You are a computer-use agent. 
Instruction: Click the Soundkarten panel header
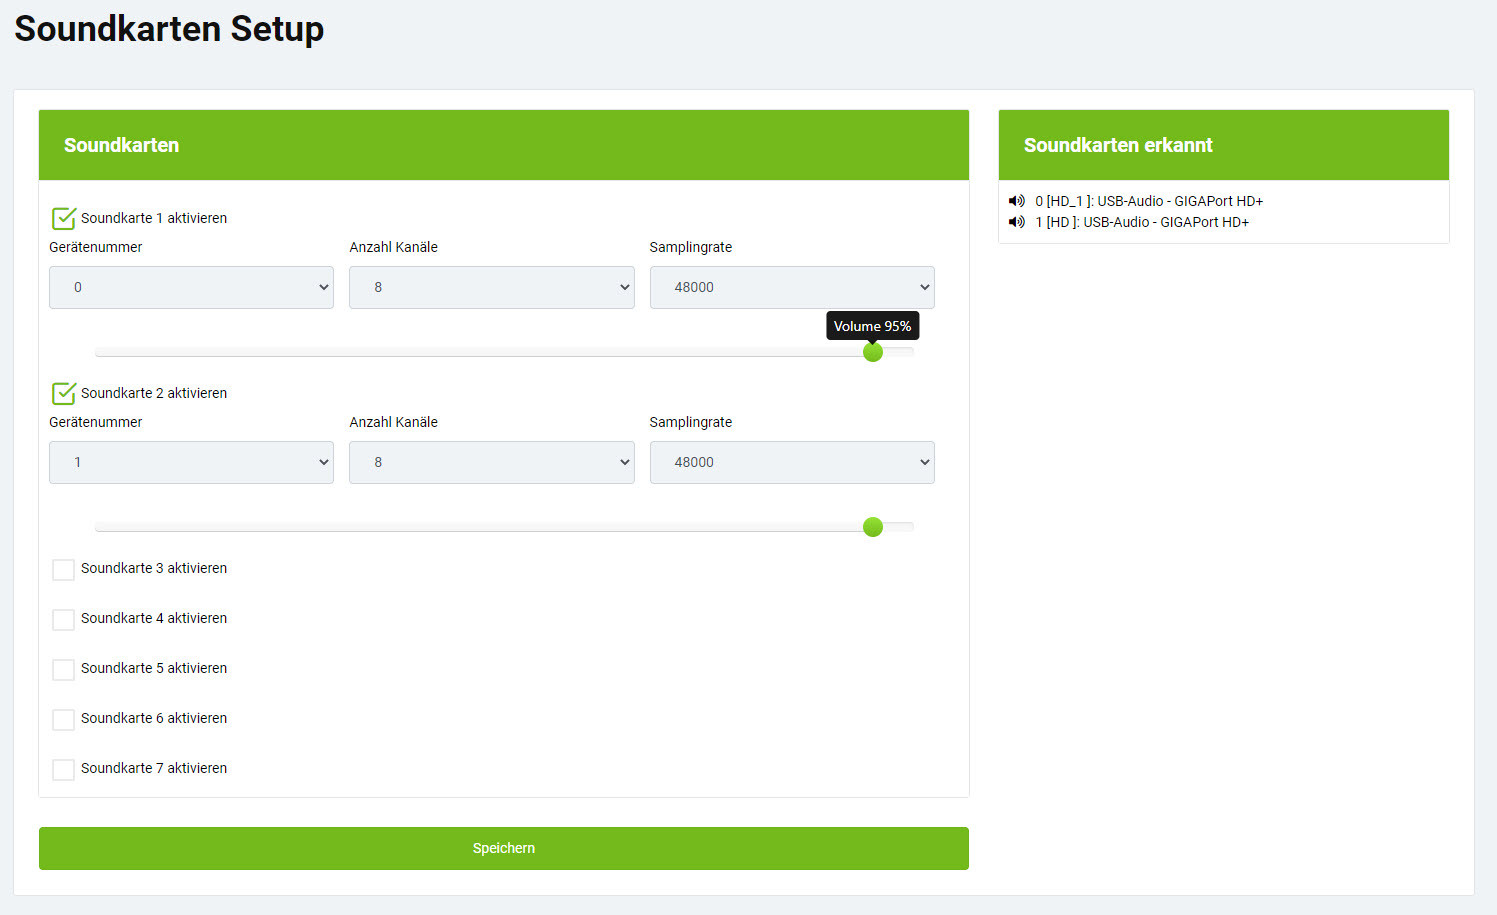click(504, 145)
